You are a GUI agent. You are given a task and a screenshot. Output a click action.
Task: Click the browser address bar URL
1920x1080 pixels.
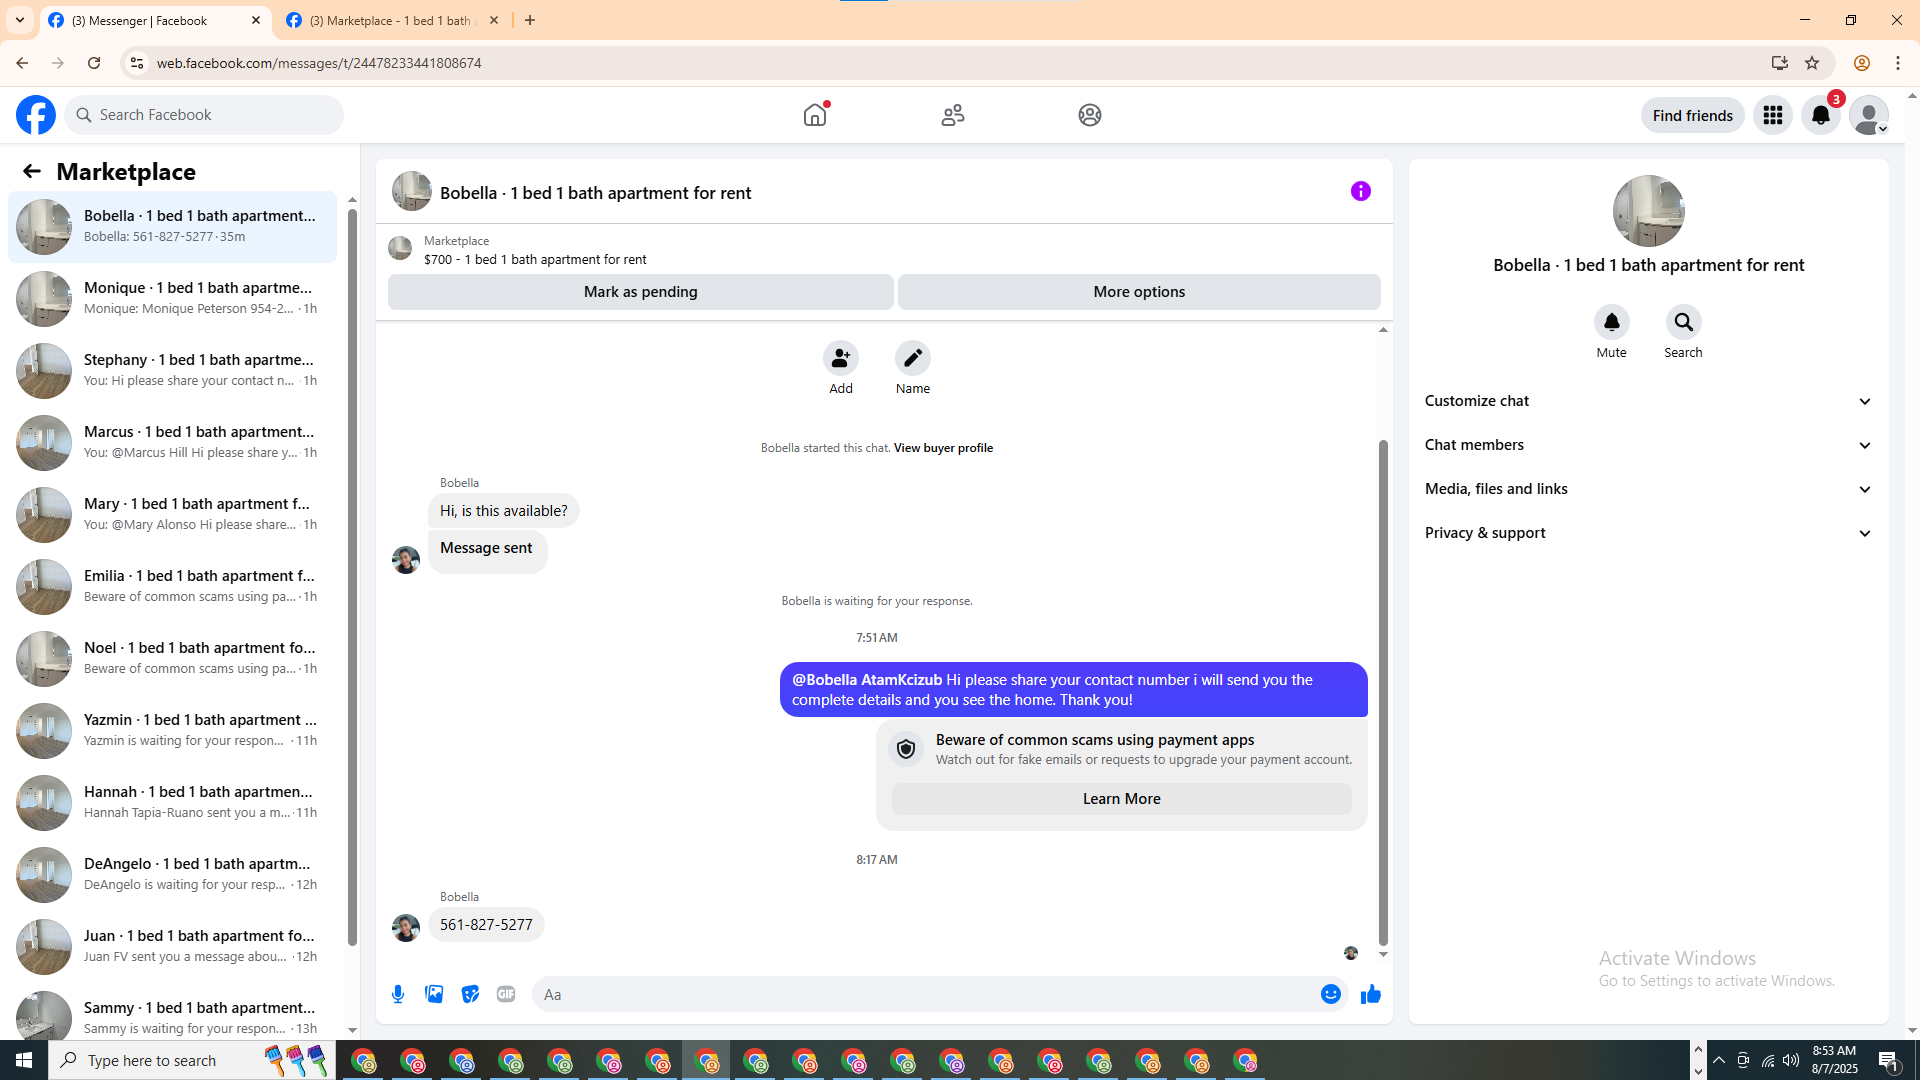pyautogui.click(x=319, y=63)
